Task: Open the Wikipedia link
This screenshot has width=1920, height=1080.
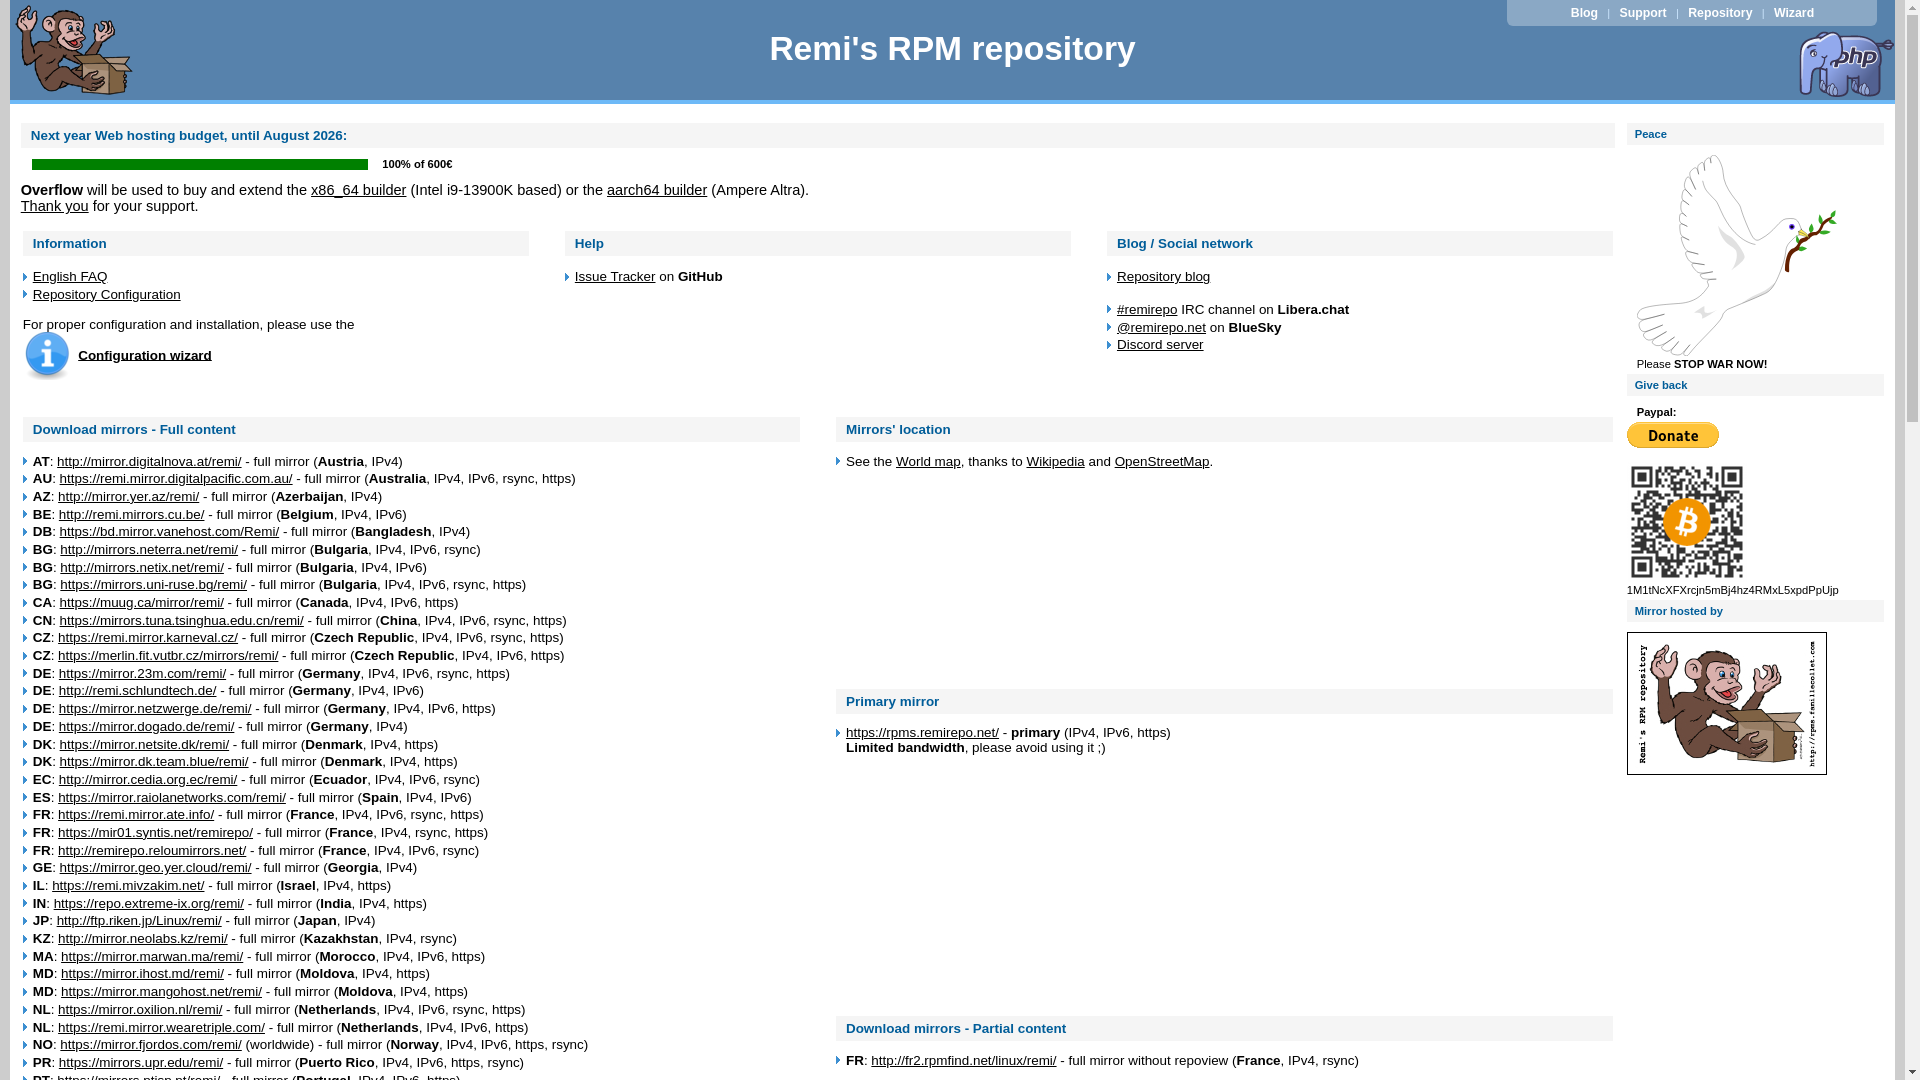Action: pyautogui.click(x=1055, y=462)
